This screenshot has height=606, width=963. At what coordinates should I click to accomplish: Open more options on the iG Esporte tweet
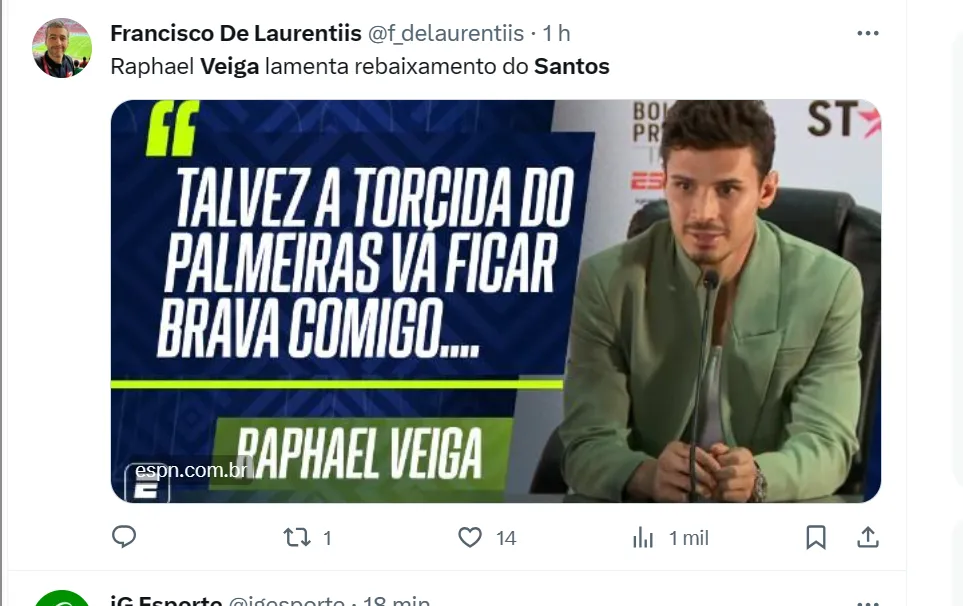868,603
